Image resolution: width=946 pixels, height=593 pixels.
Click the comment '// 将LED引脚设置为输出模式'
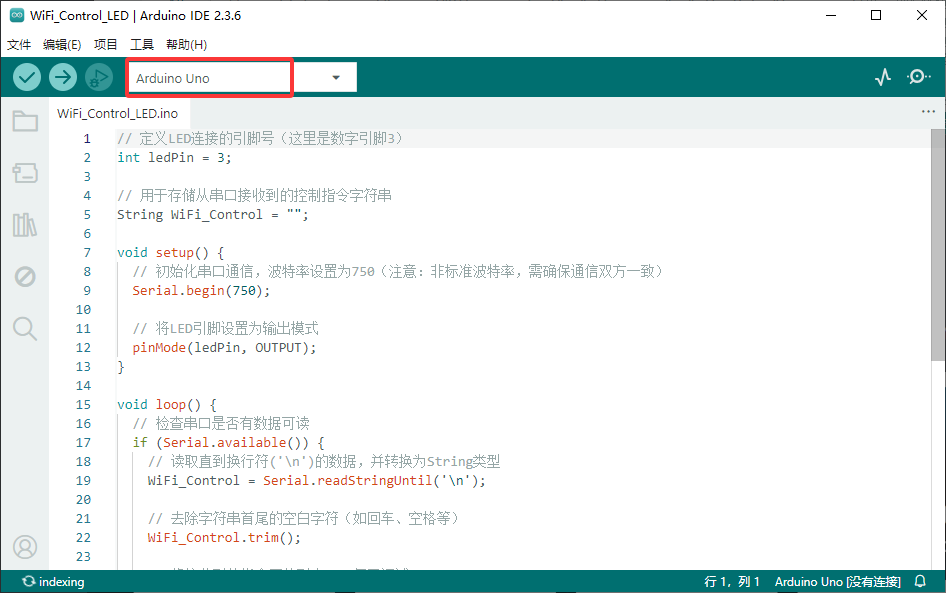[226, 329]
